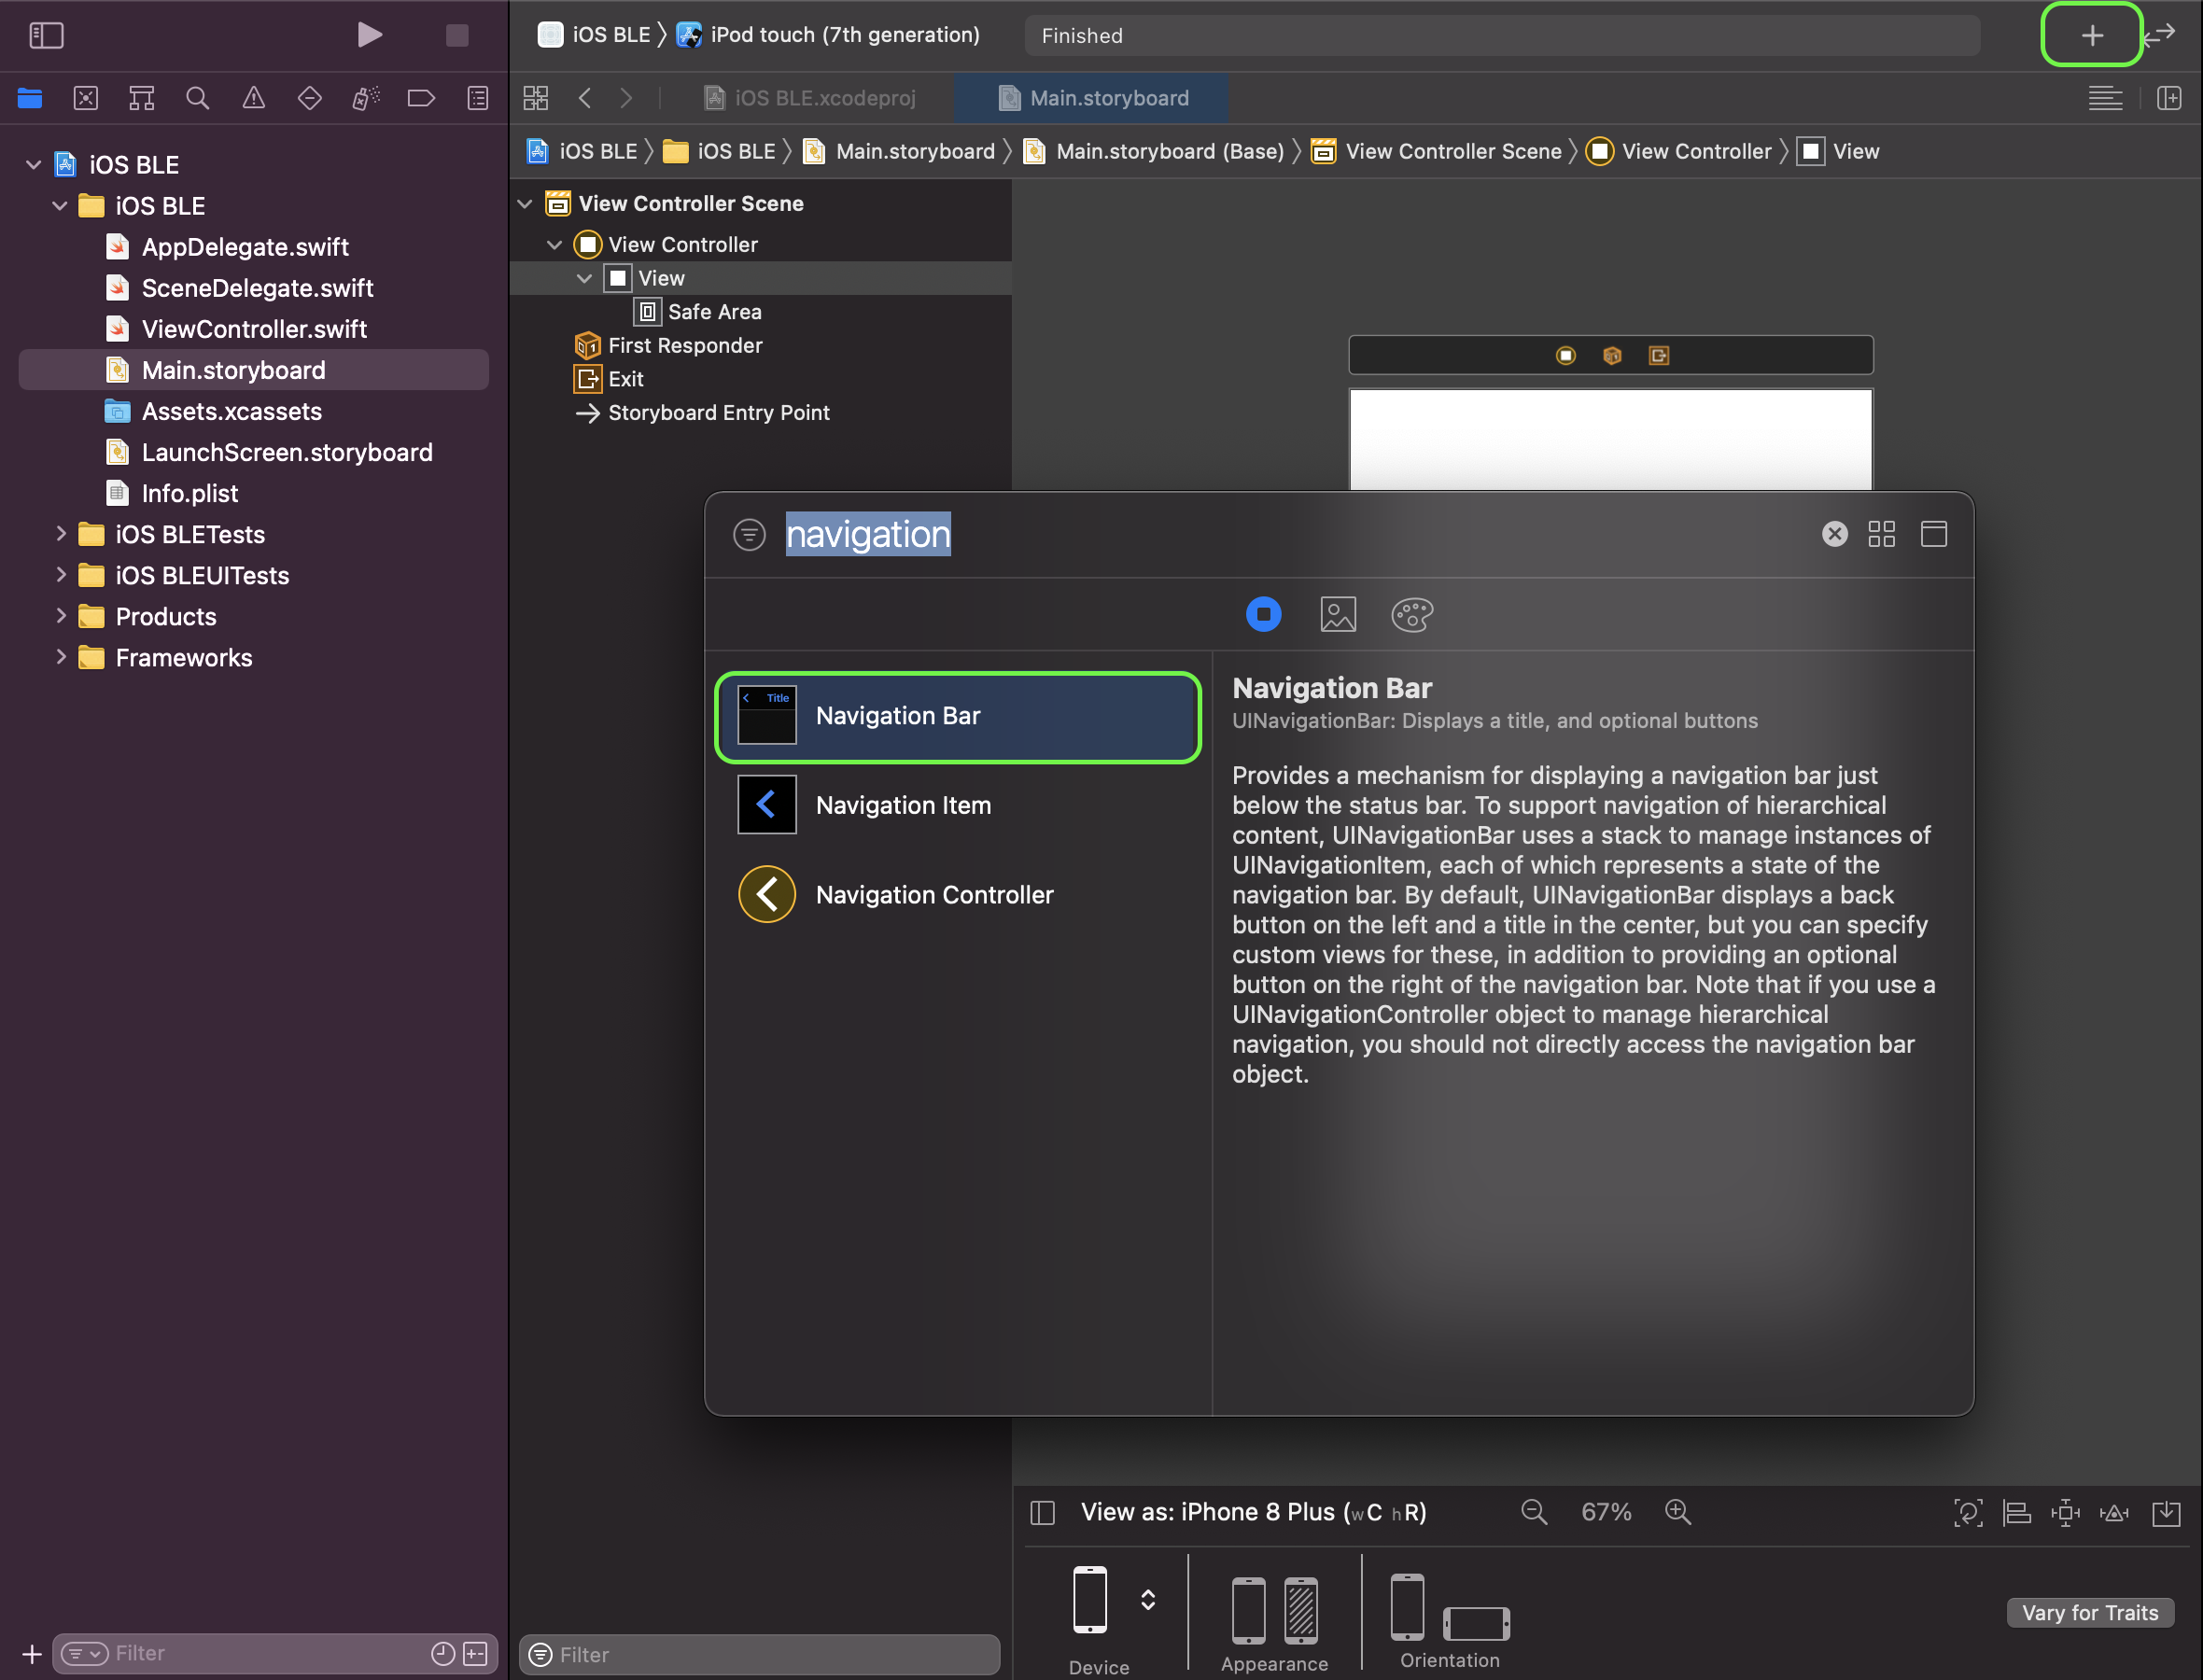Viewport: 2203px width, 1680px height.
Task: Show the Objects library tab
Action: [1263, 614]
